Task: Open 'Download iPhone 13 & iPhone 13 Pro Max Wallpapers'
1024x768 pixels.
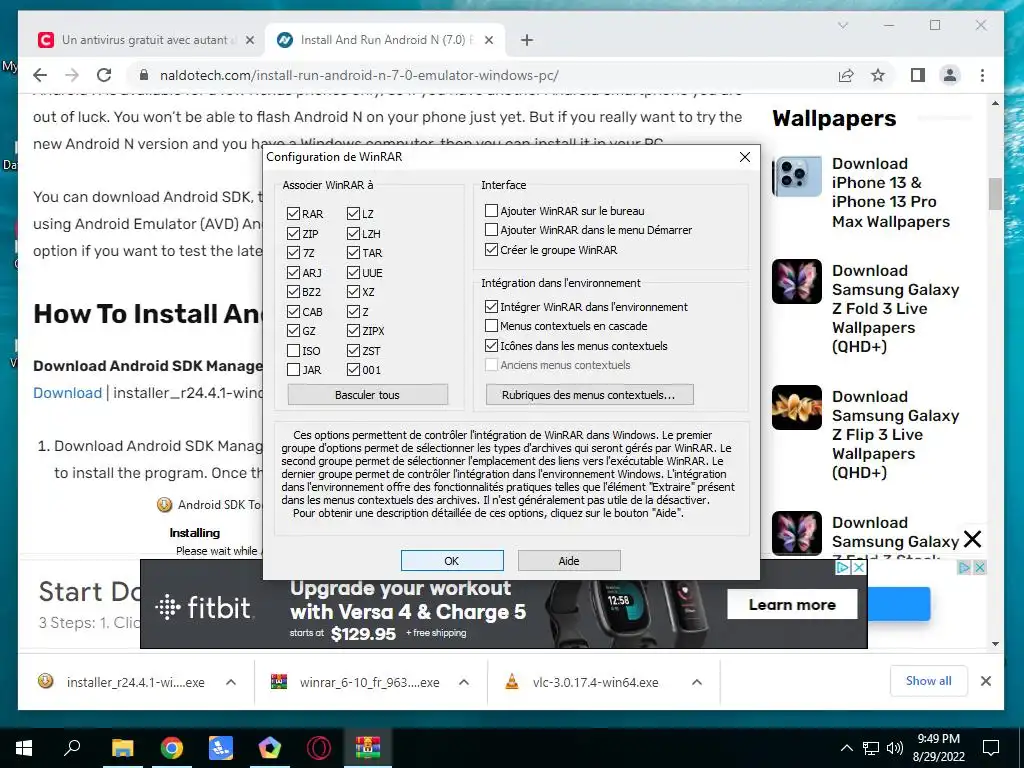Action: click(x=891, y=193)
